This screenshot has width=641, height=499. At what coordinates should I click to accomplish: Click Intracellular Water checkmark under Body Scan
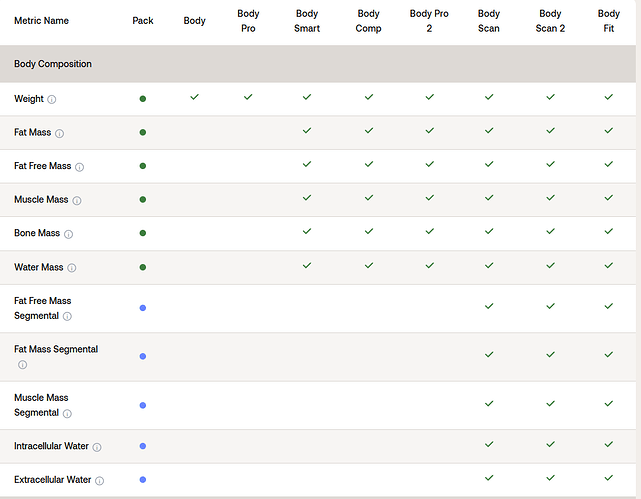click(489, 444)
